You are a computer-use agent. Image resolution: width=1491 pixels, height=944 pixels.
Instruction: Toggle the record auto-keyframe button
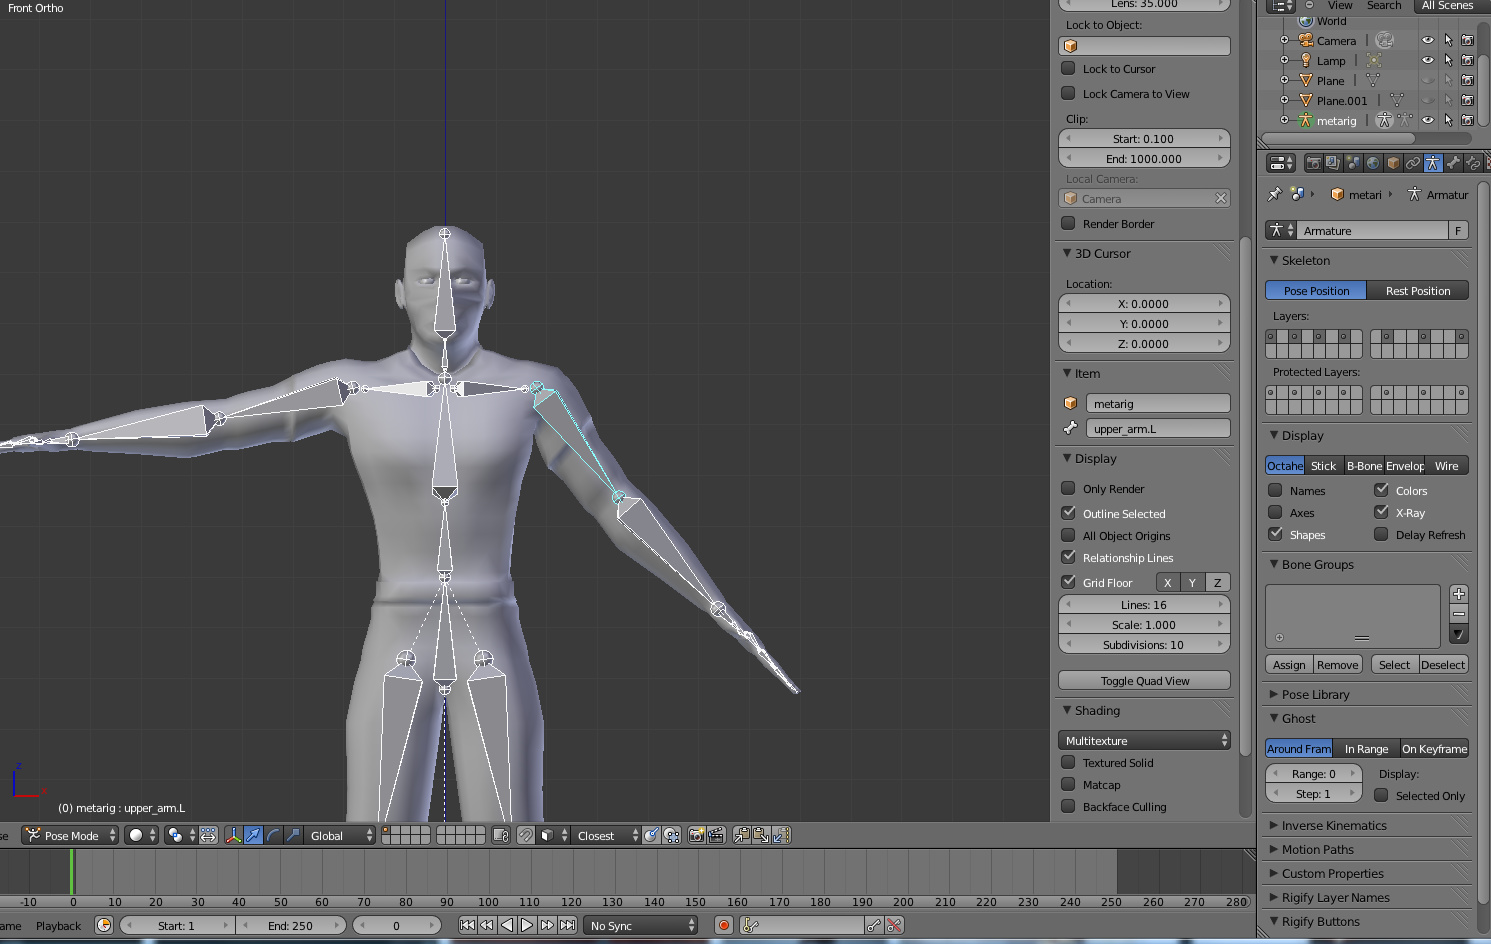click(x=724, y=925)
